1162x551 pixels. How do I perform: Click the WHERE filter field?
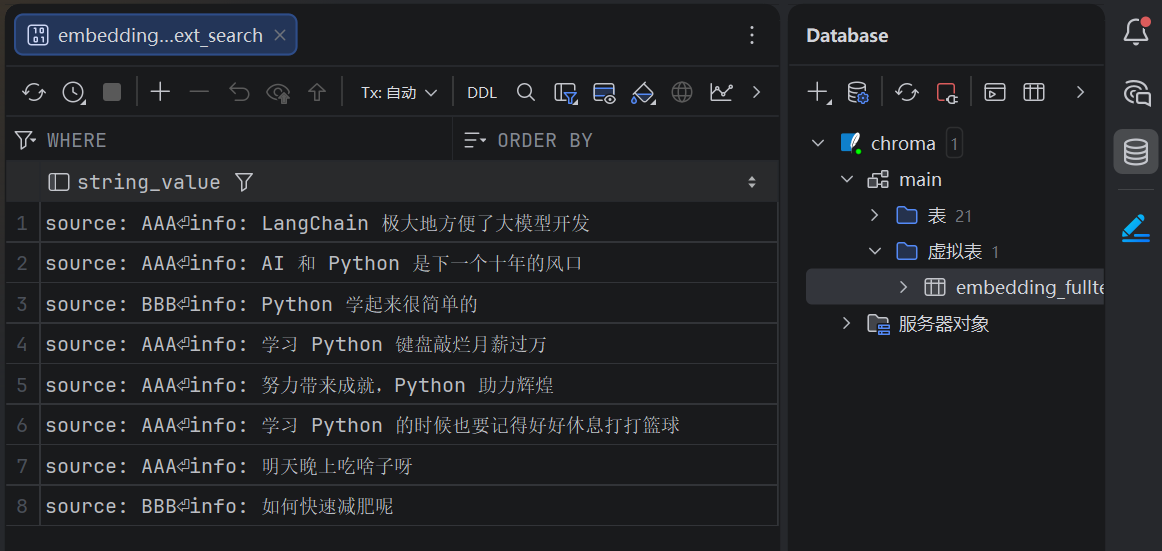tap(245, 140)
